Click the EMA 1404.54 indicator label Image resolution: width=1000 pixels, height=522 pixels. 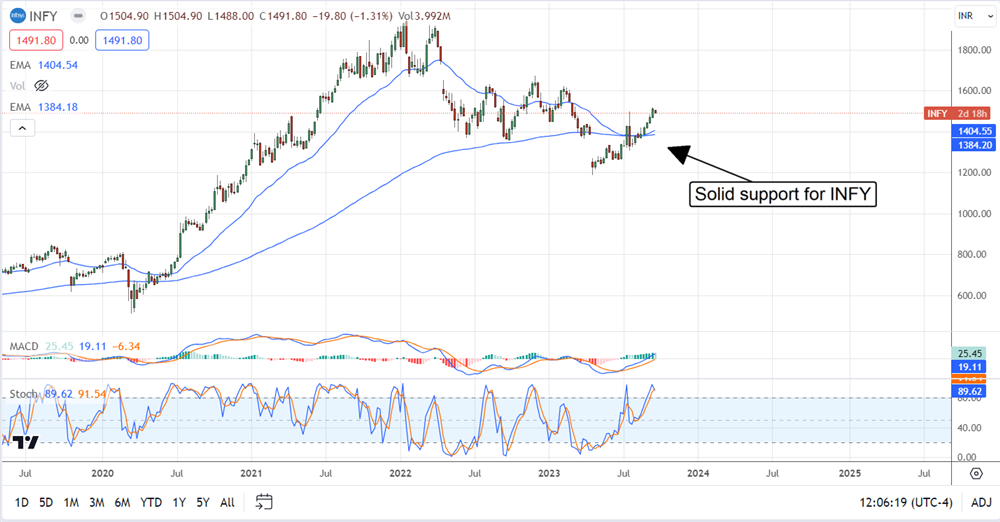tap(44, 65)
